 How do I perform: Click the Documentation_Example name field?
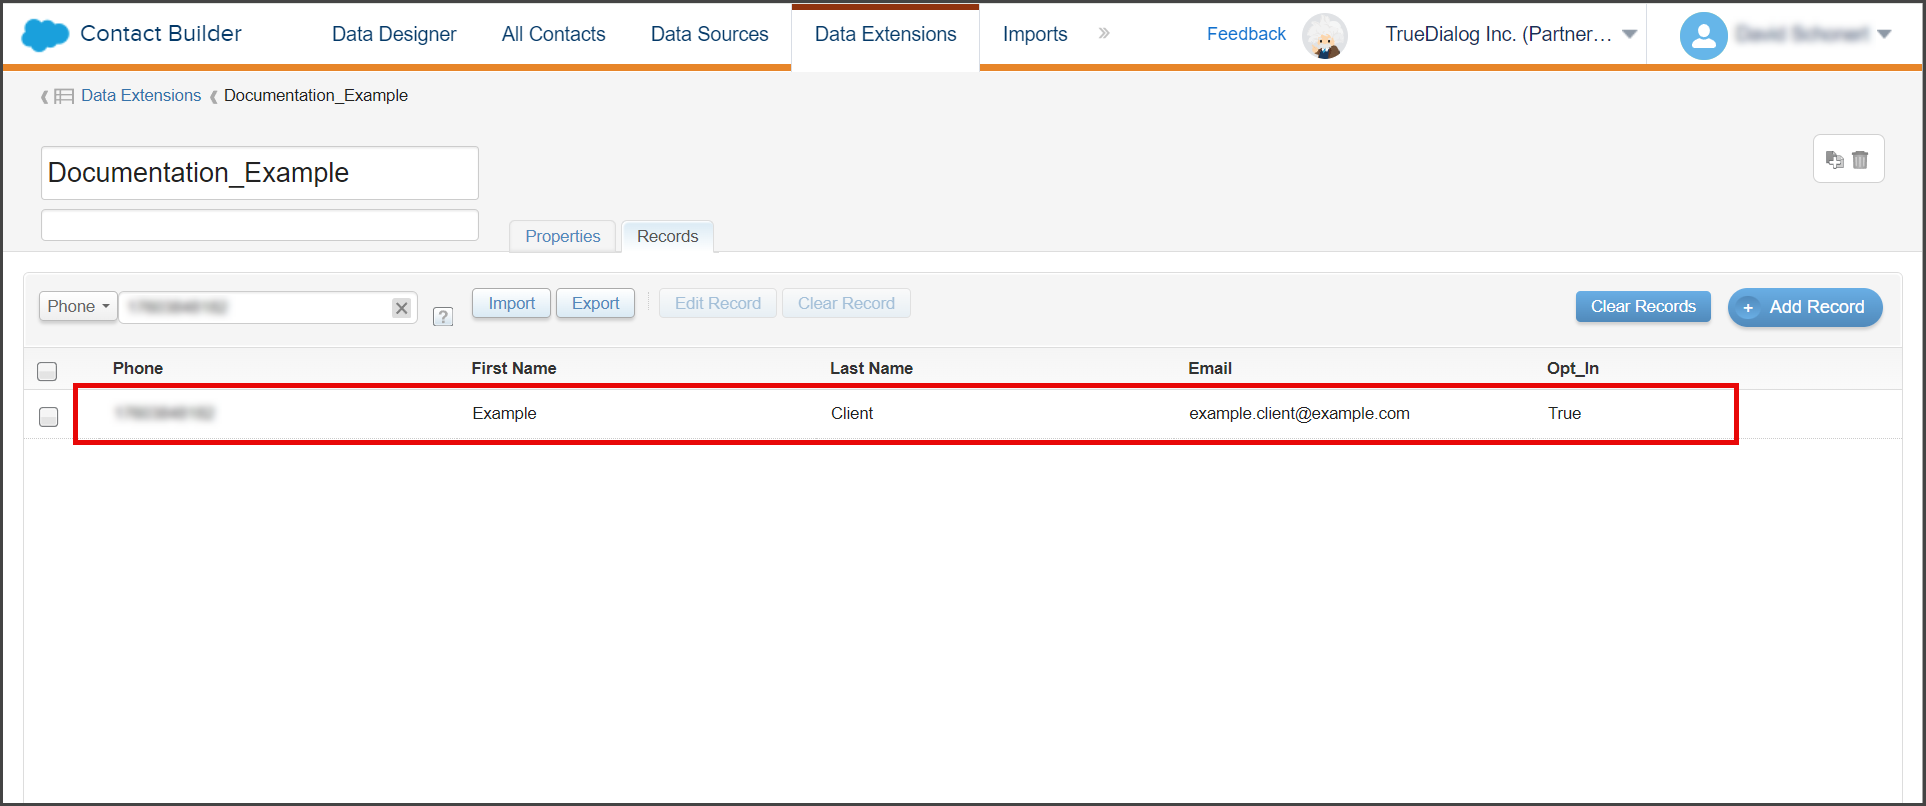260,173
